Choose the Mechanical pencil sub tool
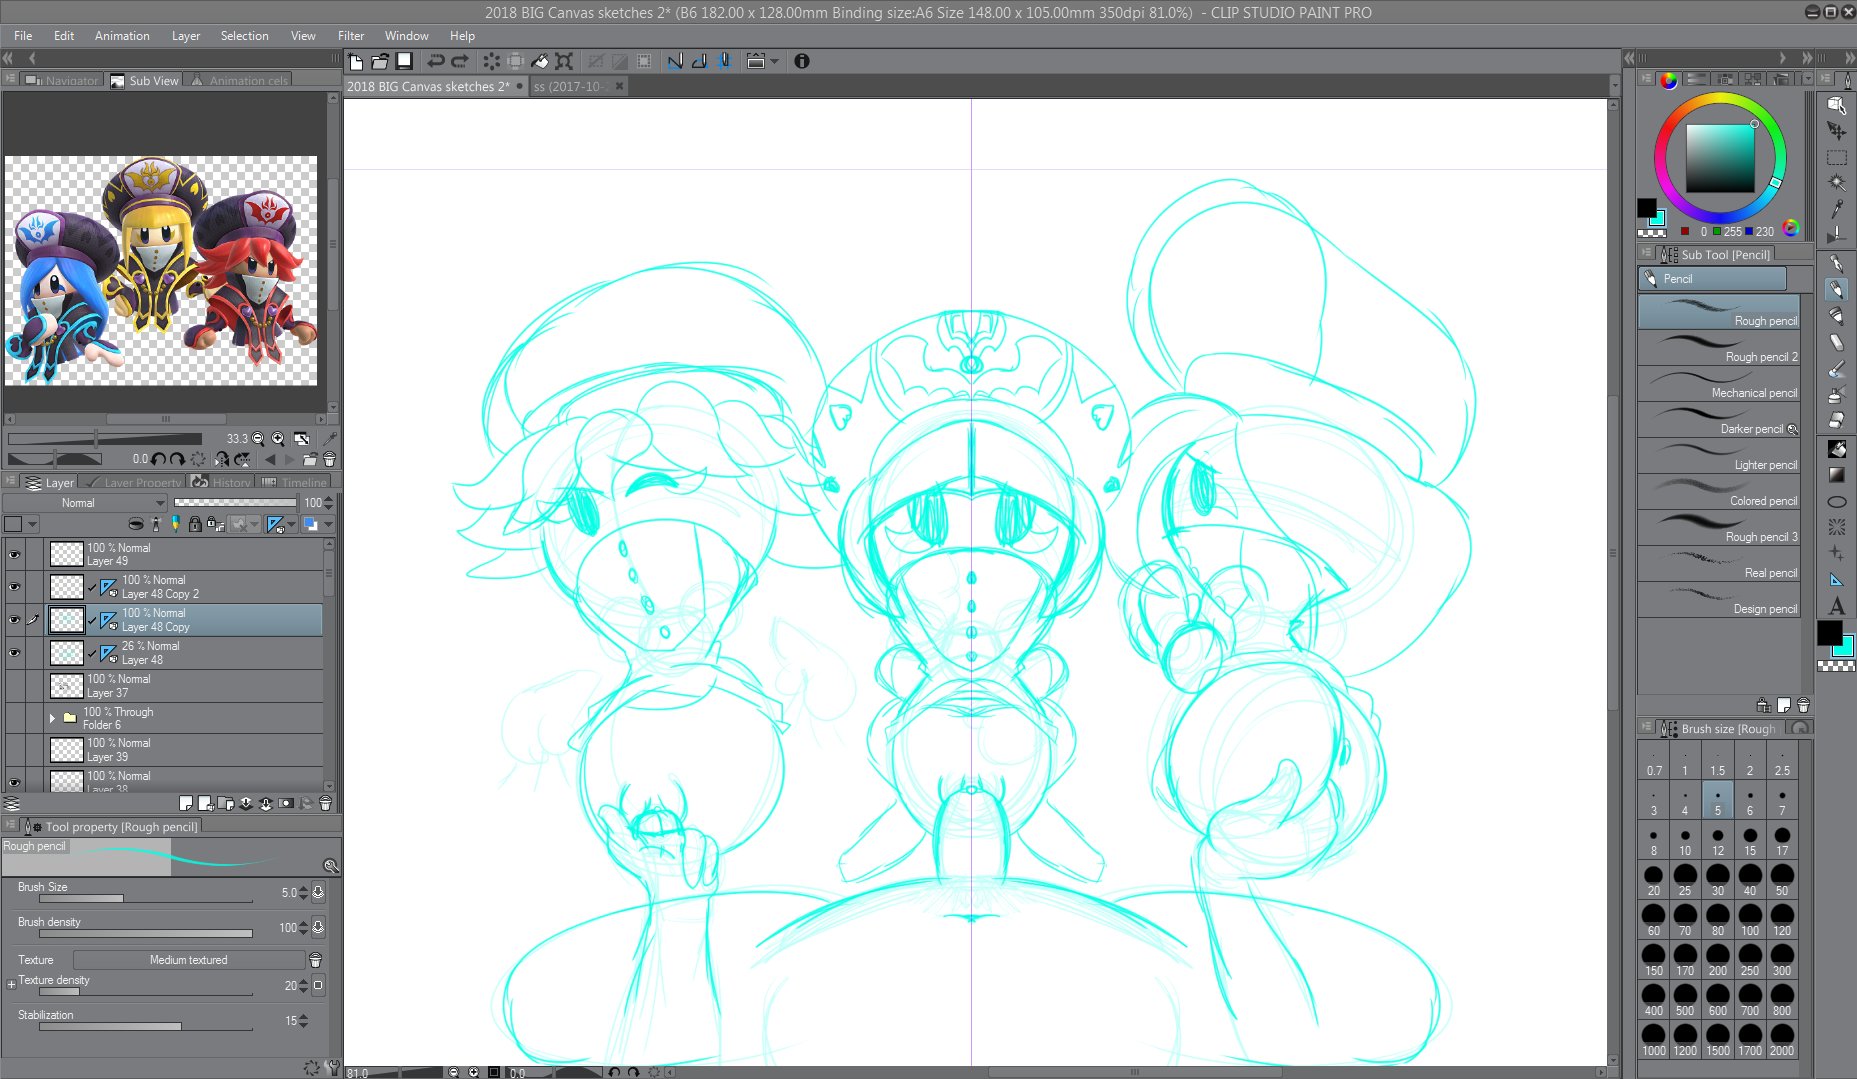Viewport: 1857px width, 1079px height. click(1718, 384)
